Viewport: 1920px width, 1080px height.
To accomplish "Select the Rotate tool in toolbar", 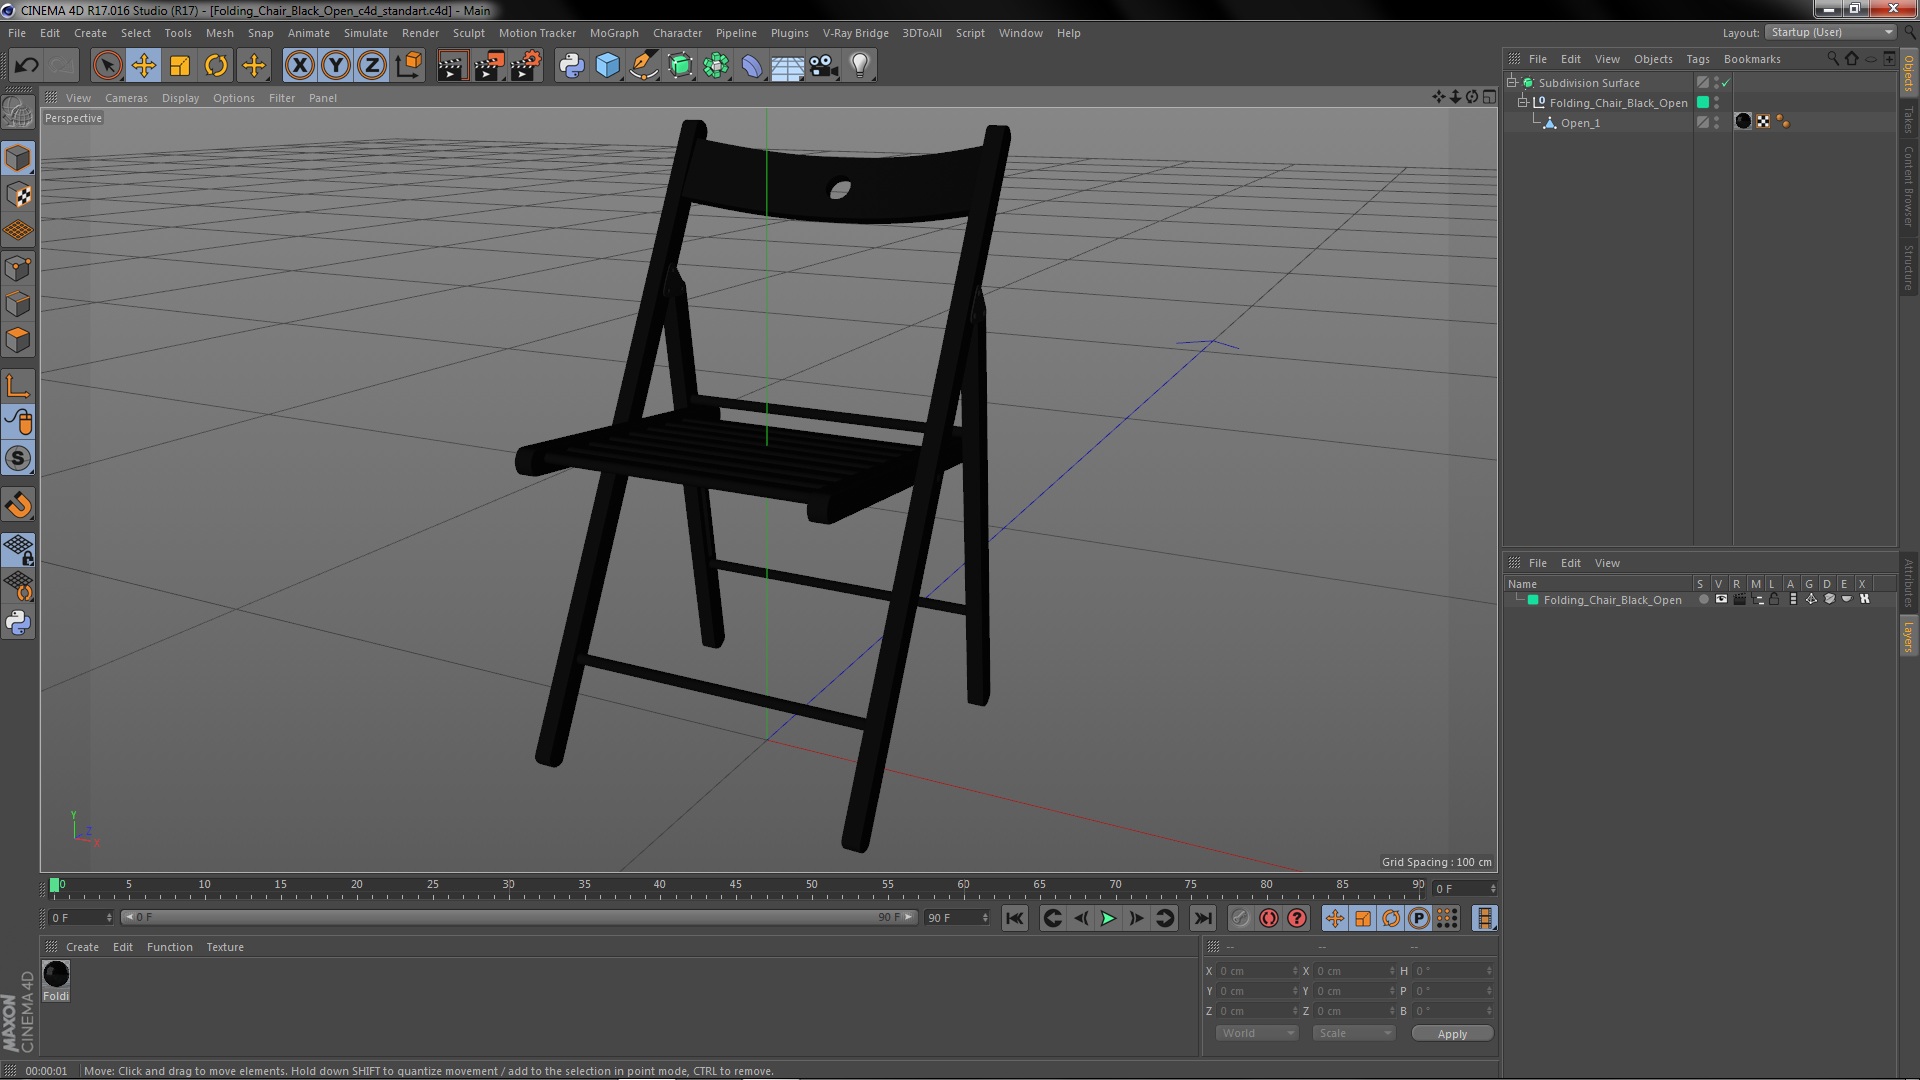I will 216,66.
